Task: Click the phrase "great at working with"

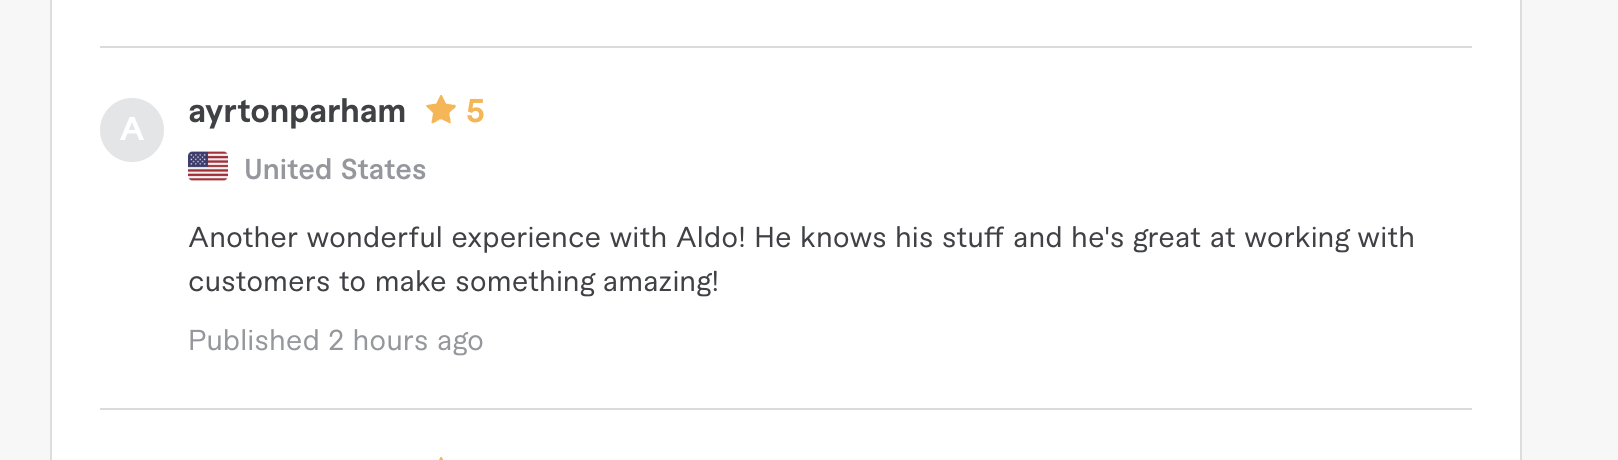Action: [x=1273, y=238]
